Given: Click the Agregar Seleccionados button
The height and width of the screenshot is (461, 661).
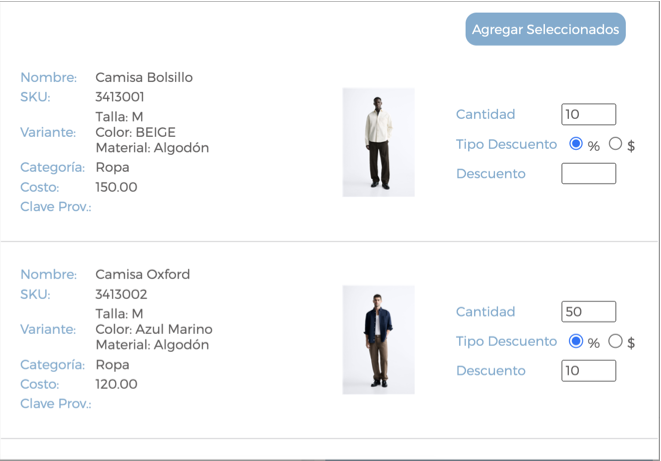Looking at the screenshot, I should pyautogui.click(x=545, y=29).
